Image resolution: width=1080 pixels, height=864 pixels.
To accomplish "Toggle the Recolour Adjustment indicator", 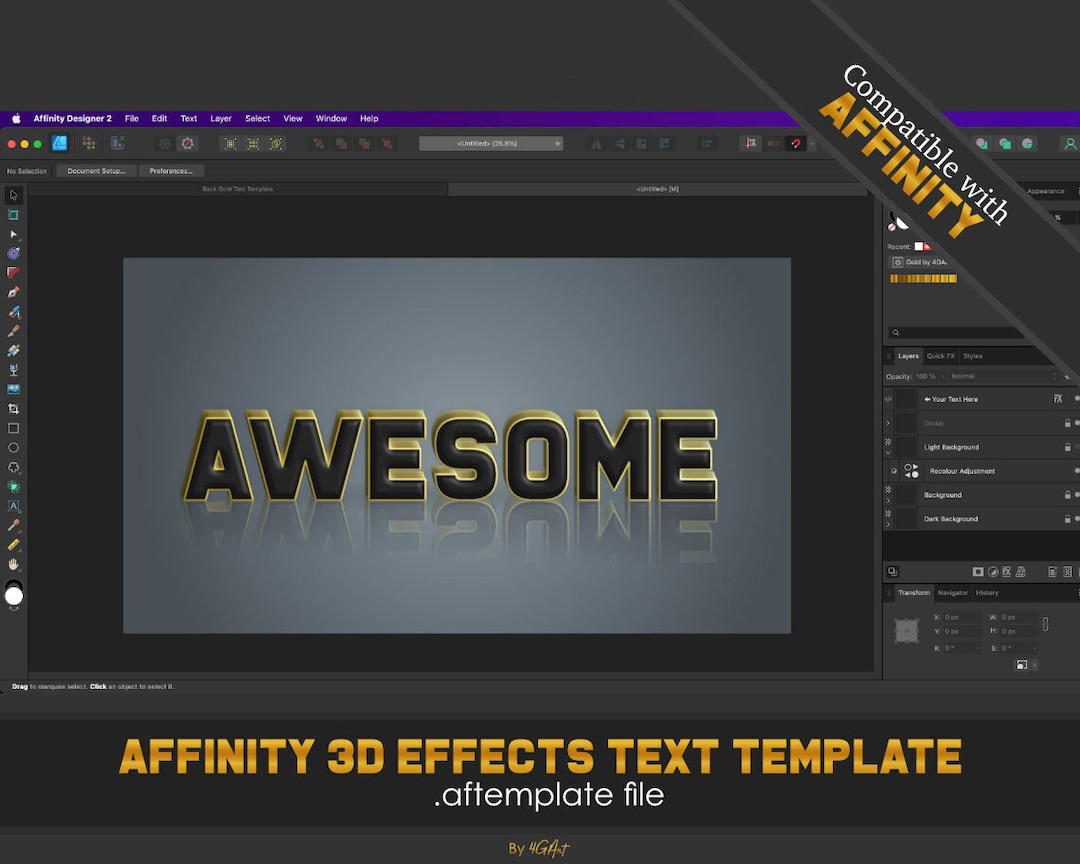I will point(894,470).
